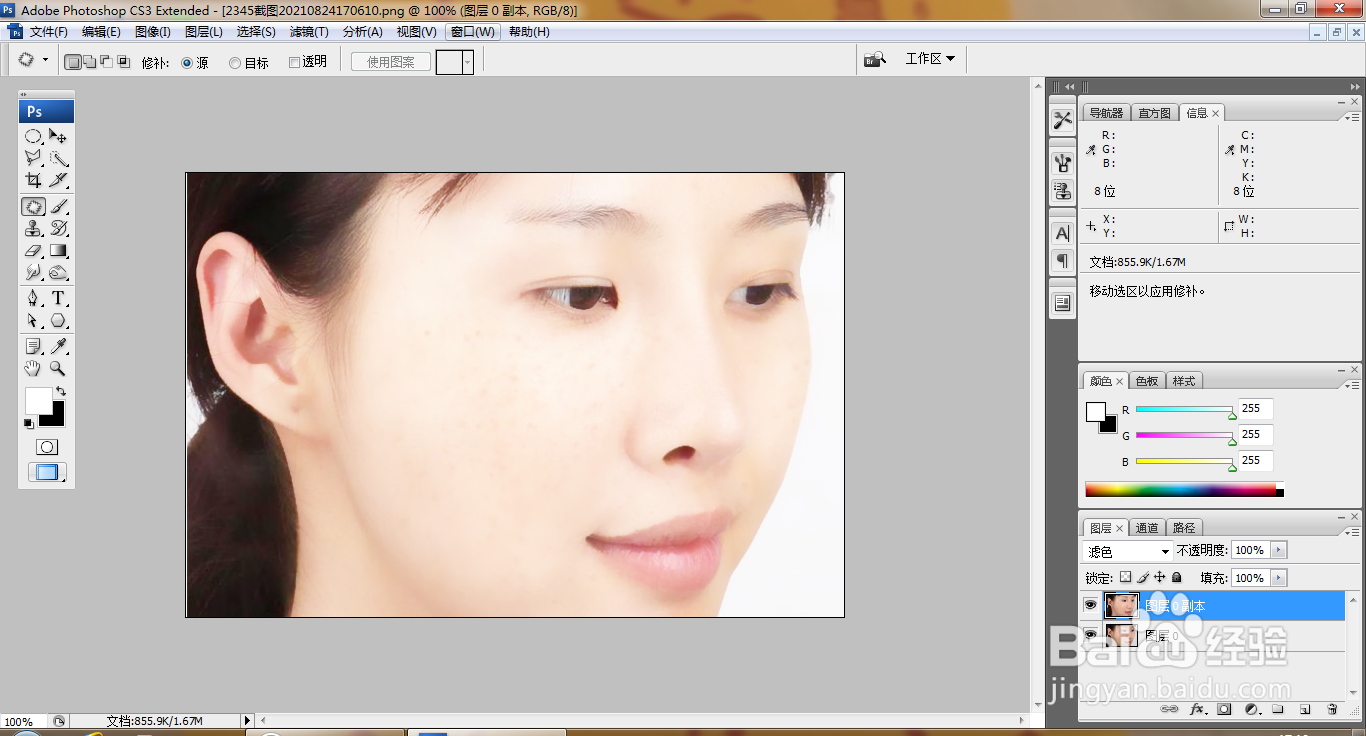Select the Sponge tool
This screenshot has height=736, width=1366.
pos(58,272)
